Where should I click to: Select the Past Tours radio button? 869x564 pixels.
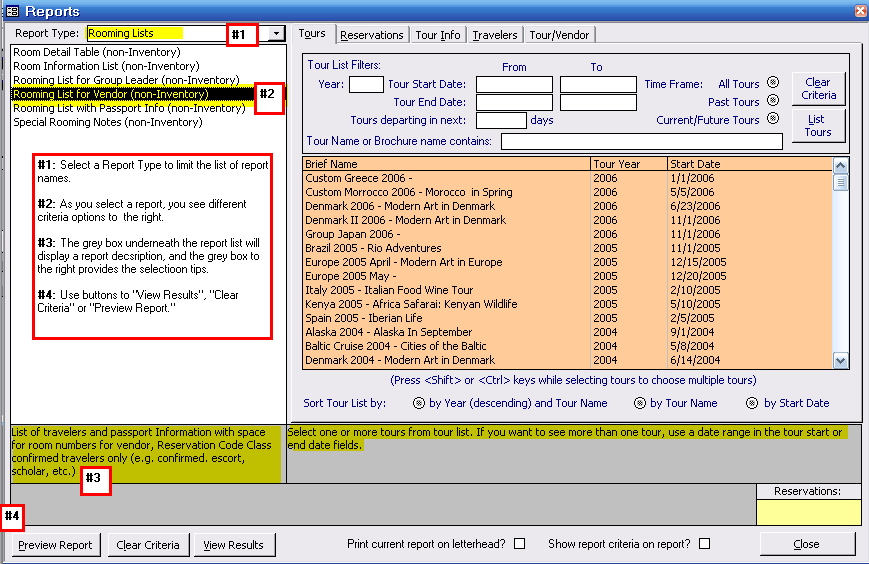pos(773,102)
